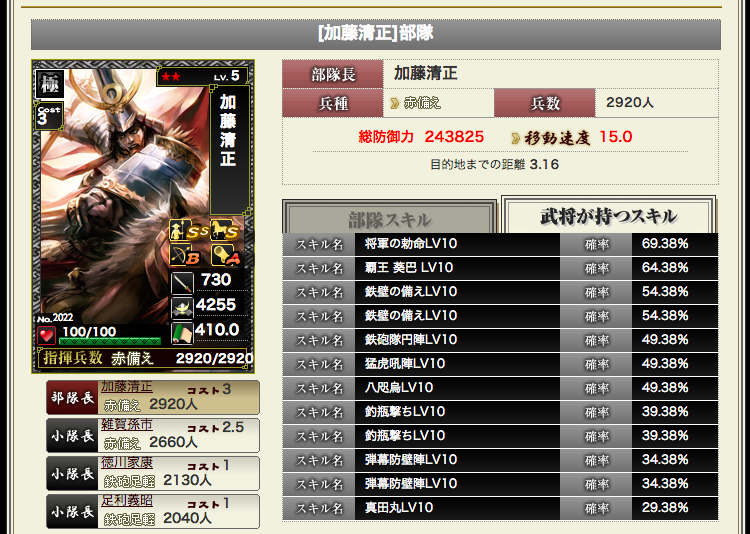Click the bow aptitude B icon
This screenshot has width=750, height=534.
point(185,255)
